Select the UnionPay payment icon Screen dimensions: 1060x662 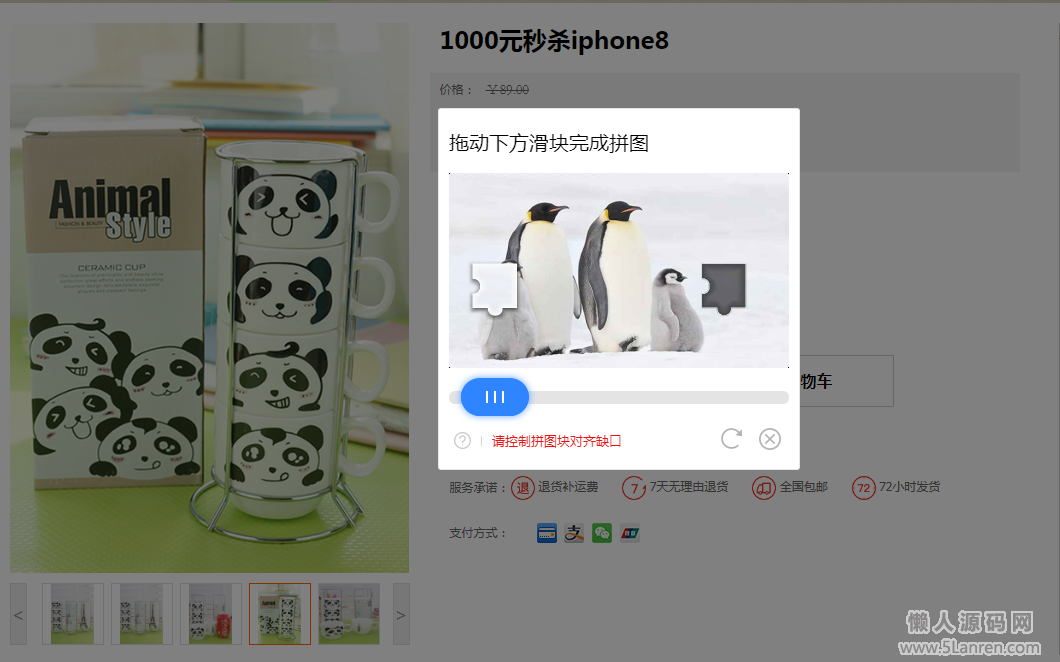[629, 533]
